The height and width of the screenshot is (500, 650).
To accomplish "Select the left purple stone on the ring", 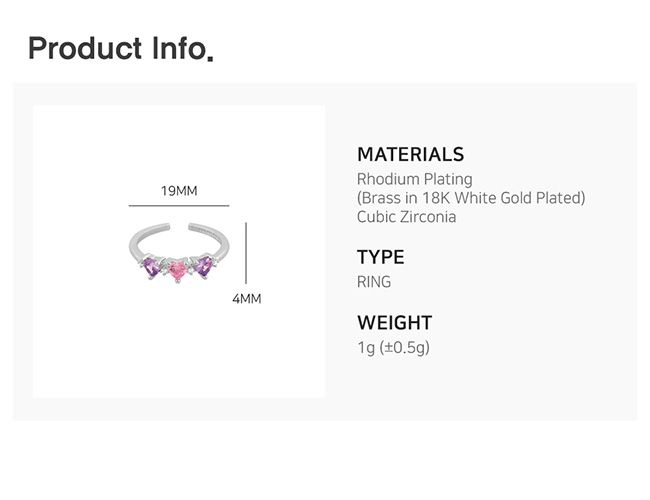I will coord(151,267).
